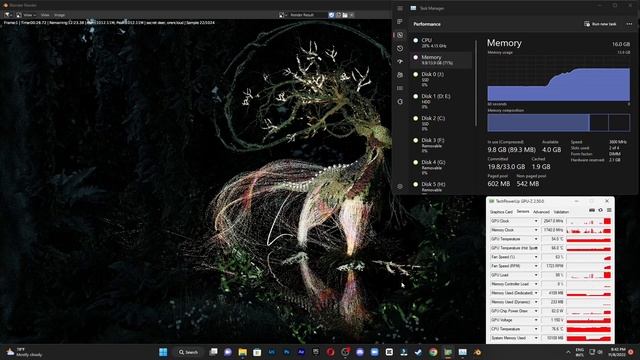Screen dimensions: 640x360
Task: Open Google Chrome from taskbar
Action: pos(433,352)
